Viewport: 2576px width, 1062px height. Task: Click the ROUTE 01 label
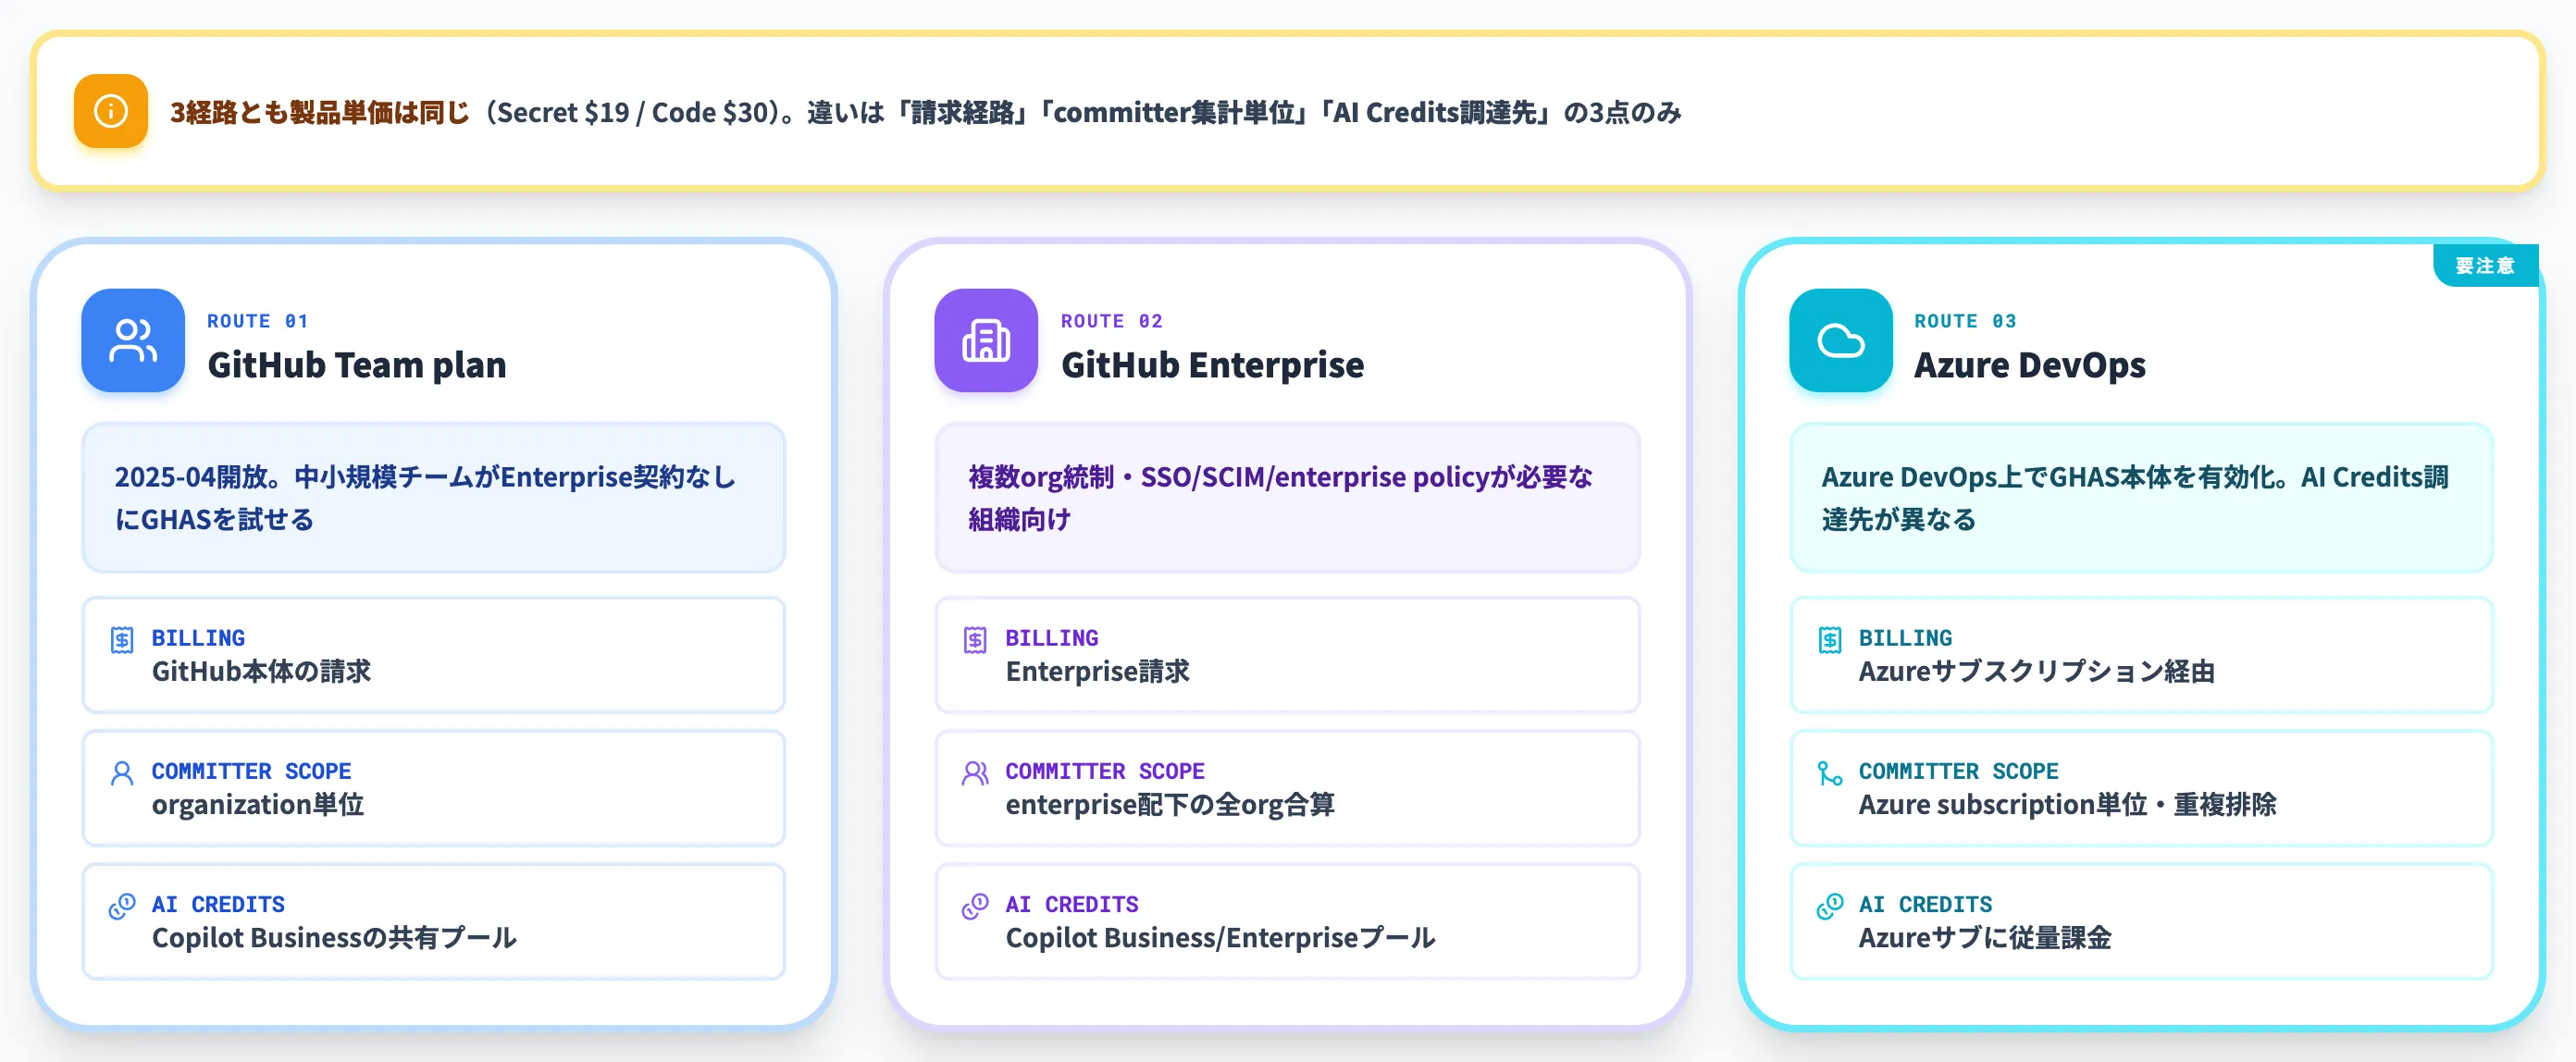click(x=258, y=321)
